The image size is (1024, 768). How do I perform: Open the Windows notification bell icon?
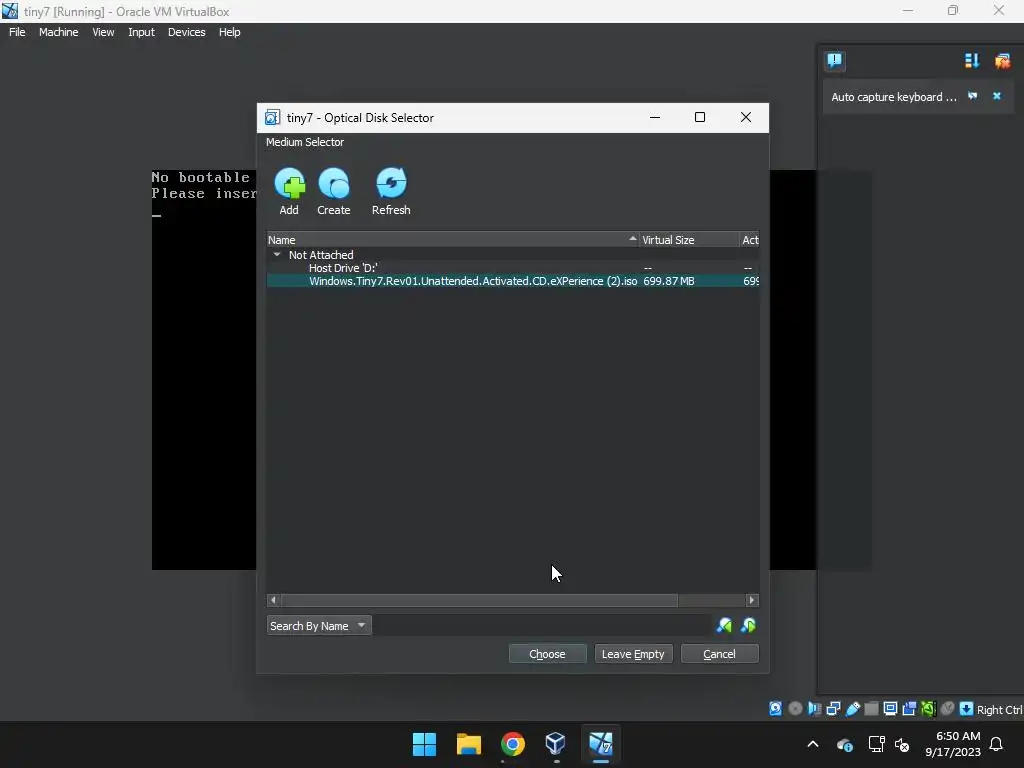coord(997,744)
